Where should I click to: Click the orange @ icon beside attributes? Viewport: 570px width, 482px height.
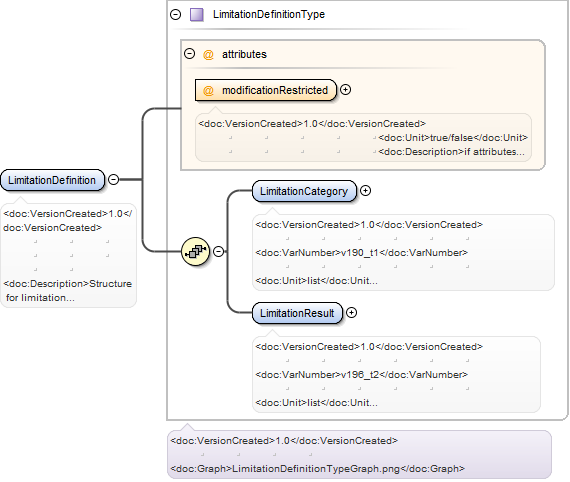click(208, 55)
